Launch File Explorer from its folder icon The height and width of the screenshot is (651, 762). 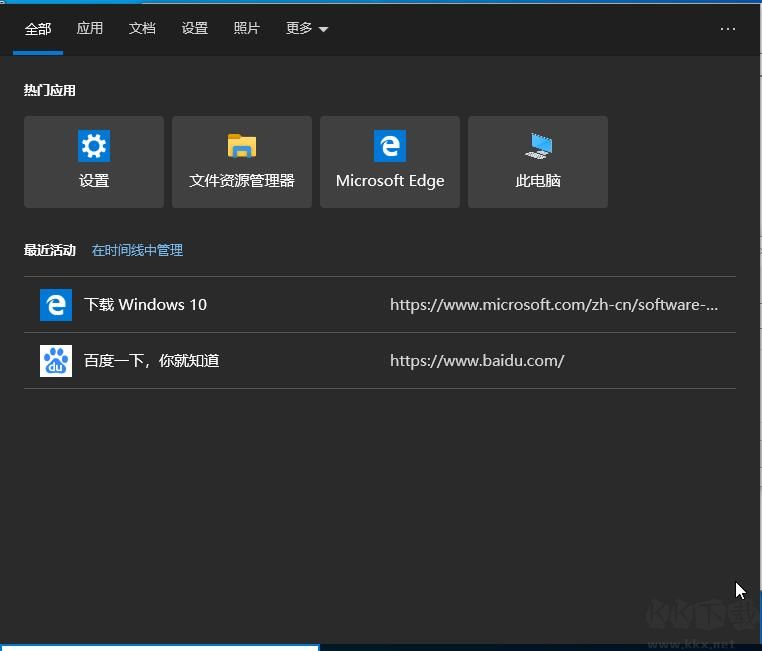point(242,146)
